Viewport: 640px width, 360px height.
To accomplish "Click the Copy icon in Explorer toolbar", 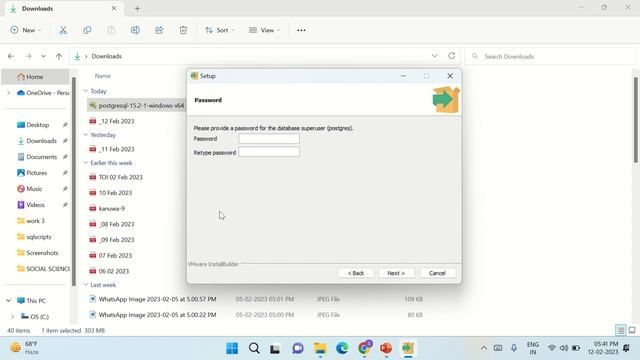I will click(87, 30).
